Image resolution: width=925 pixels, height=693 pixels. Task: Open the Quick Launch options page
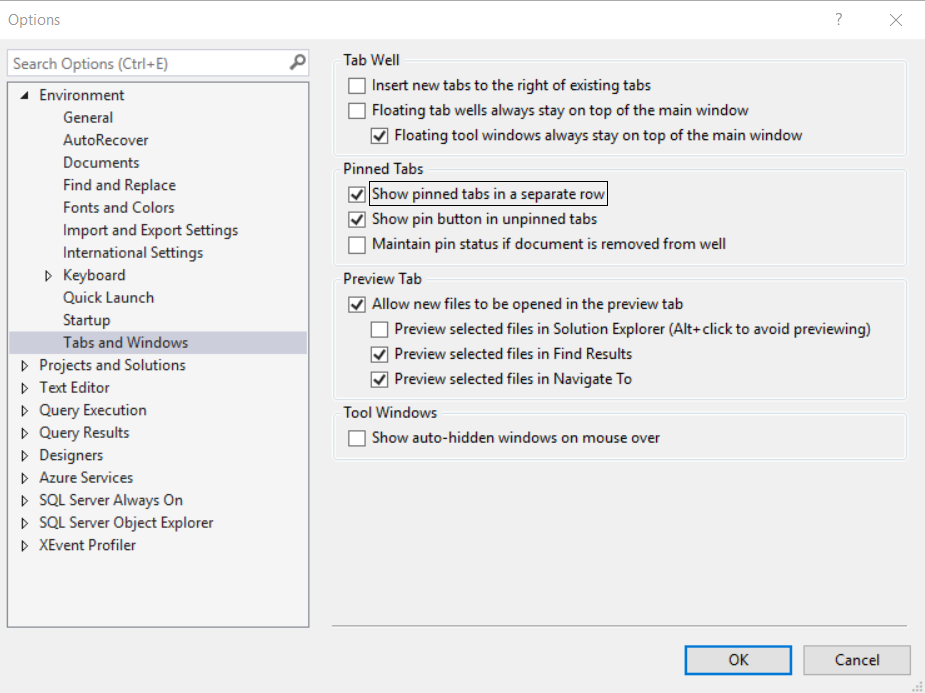pos(108,298)
